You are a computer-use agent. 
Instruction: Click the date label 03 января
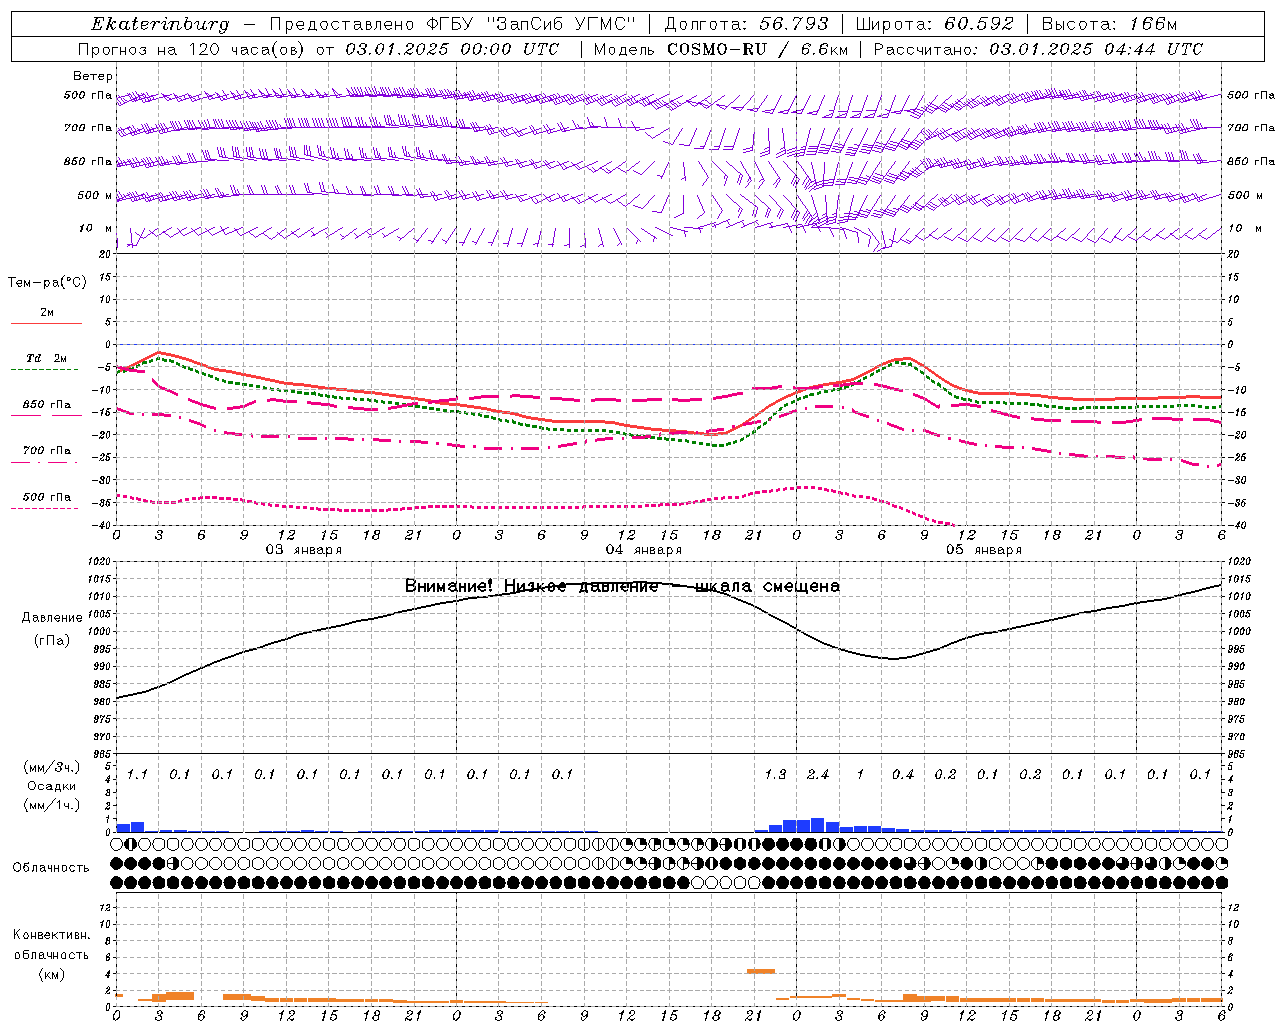303,550
